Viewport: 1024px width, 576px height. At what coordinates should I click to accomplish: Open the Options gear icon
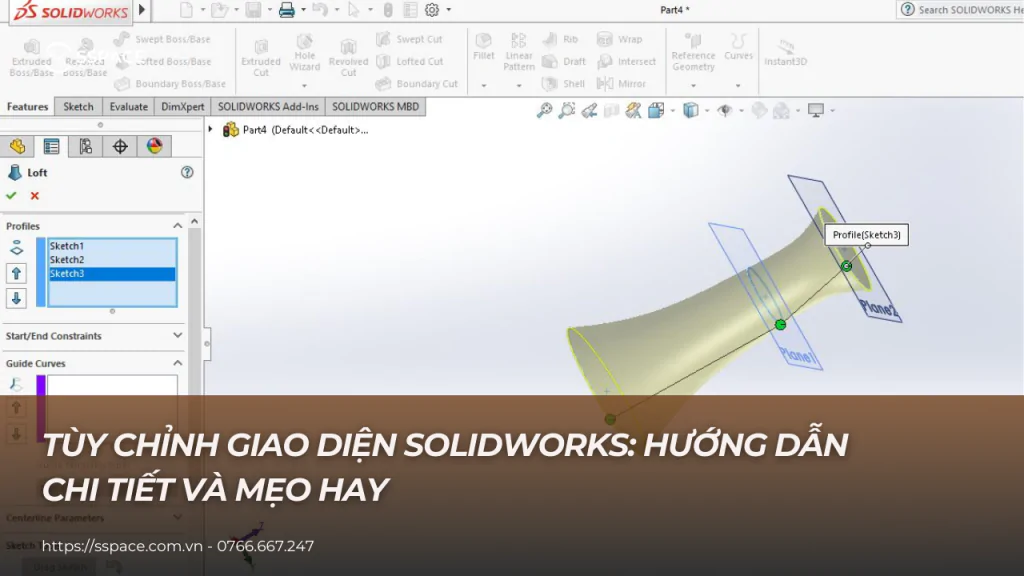click(432, 10)
